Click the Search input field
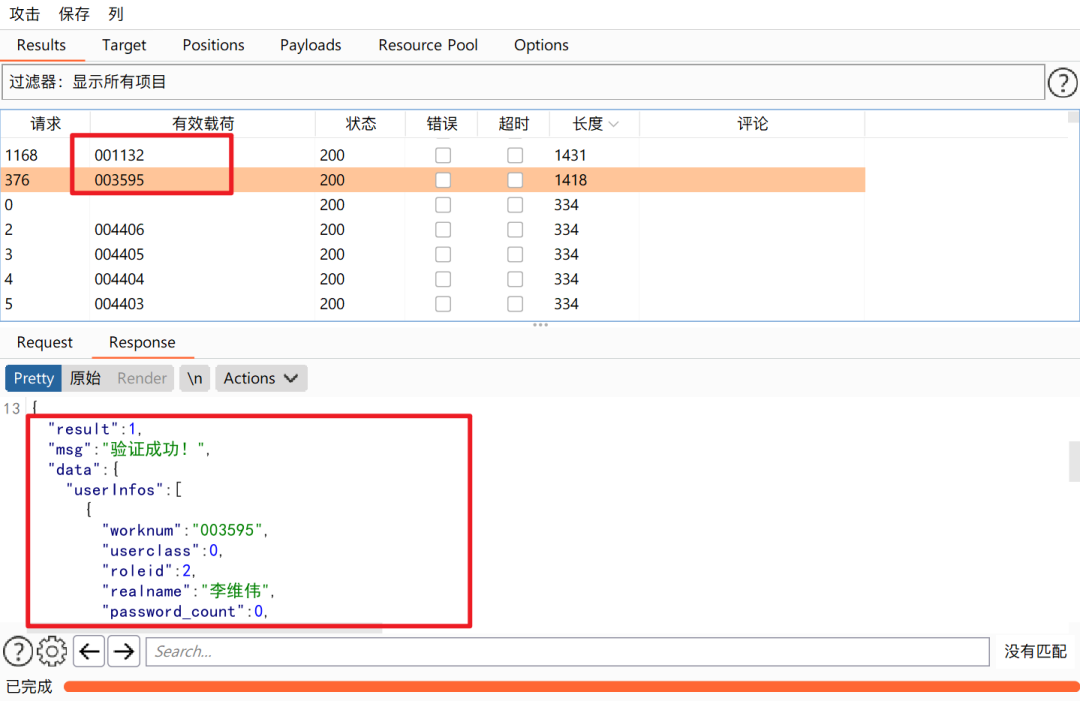1080x701 pixels. (568, 651)
